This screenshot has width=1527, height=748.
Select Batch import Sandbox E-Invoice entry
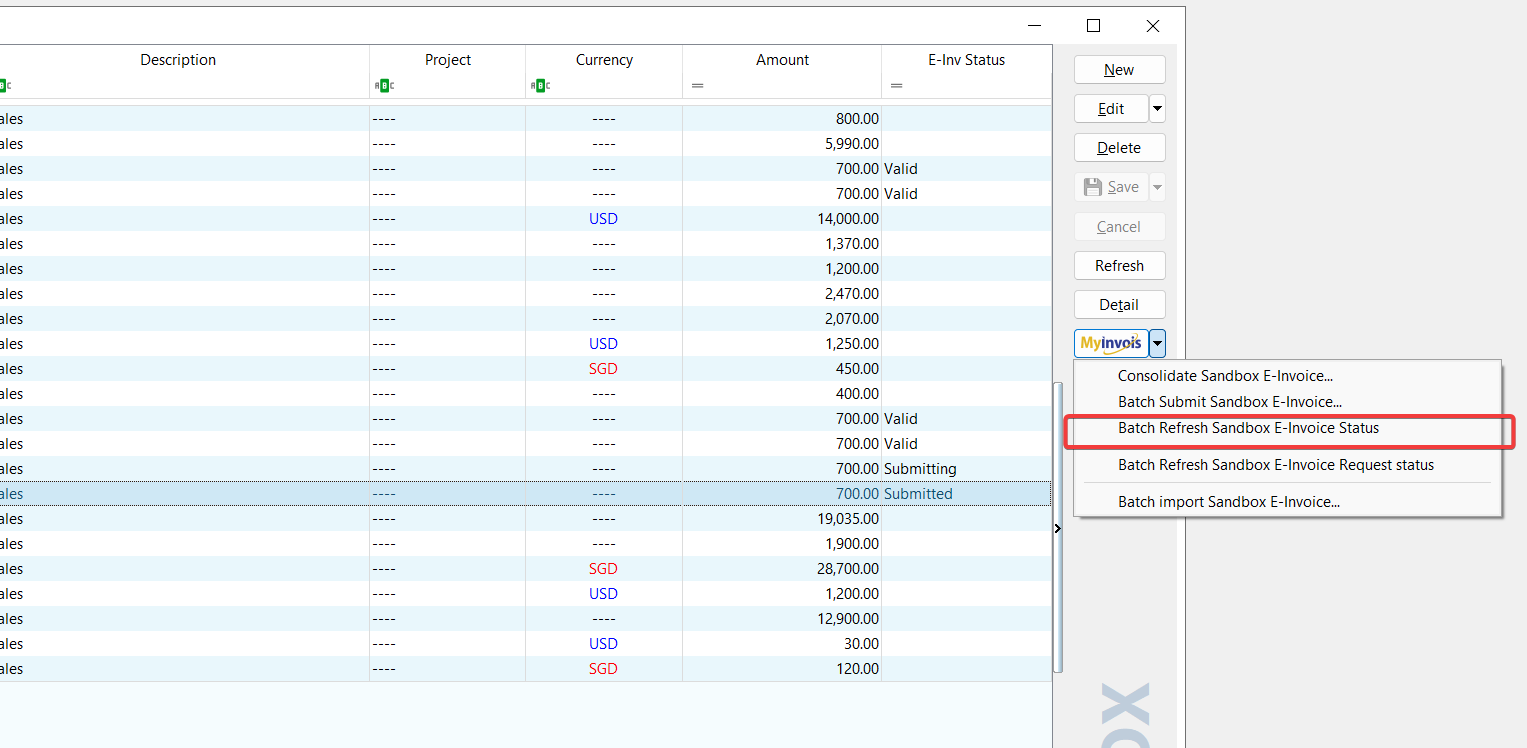[x=1228, y=502]
